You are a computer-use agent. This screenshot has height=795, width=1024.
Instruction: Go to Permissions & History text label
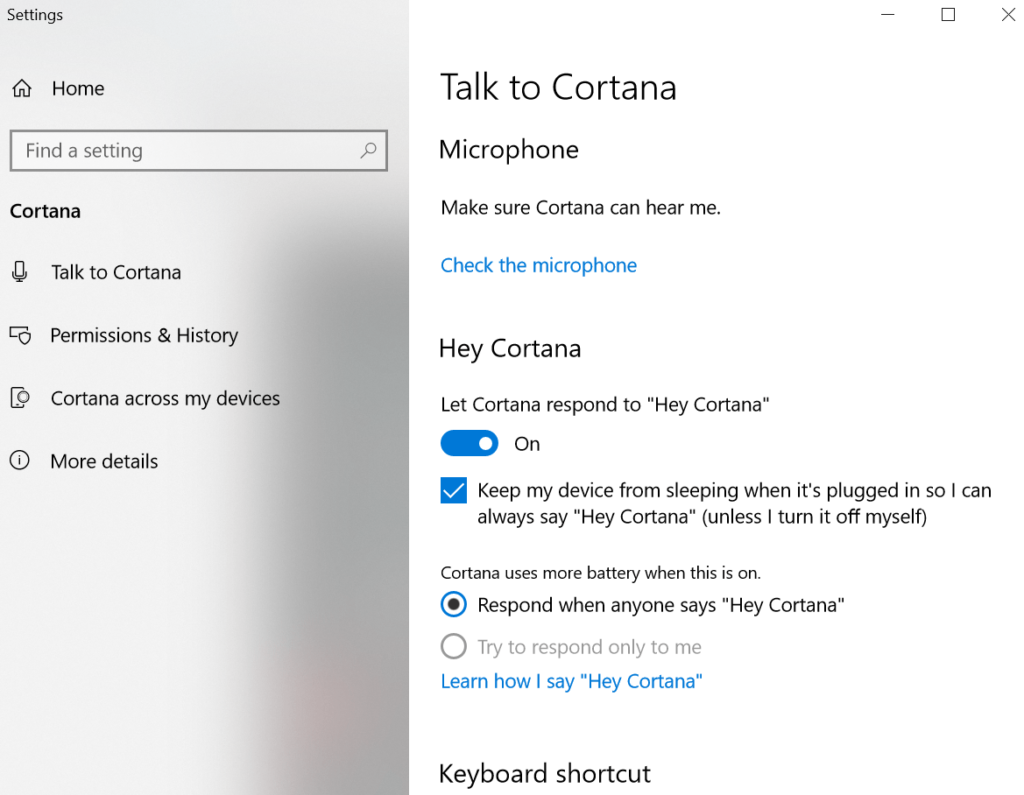coord(144,335)
